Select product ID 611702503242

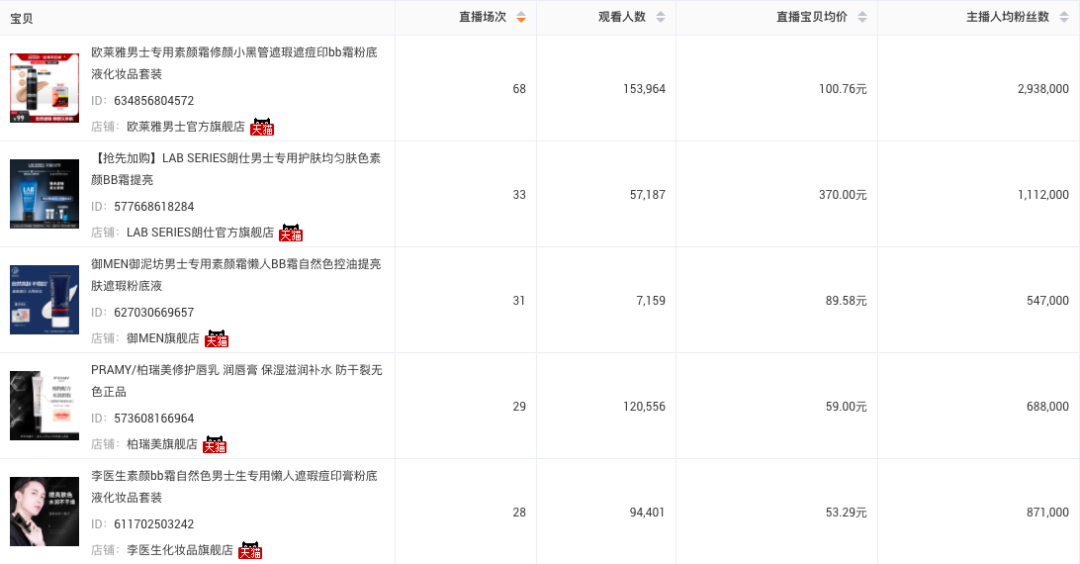point(154,525)
